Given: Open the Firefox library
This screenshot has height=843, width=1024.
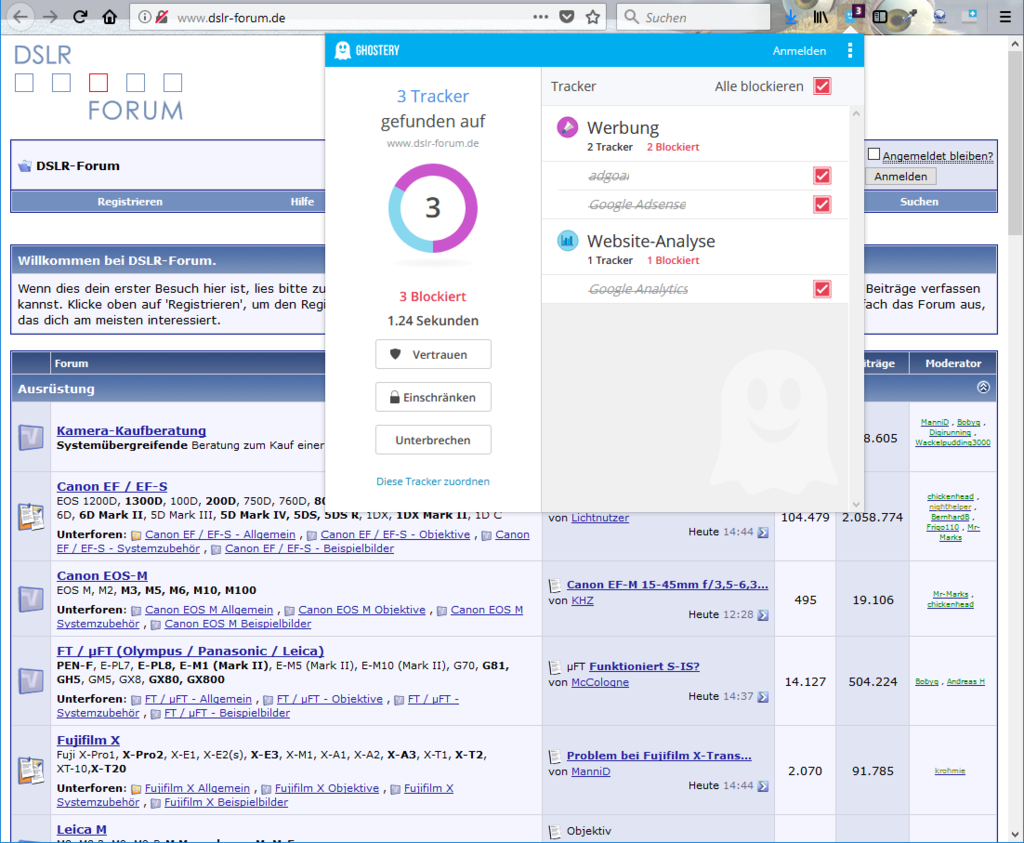Looking at the screenshot, I should (820, 17).
